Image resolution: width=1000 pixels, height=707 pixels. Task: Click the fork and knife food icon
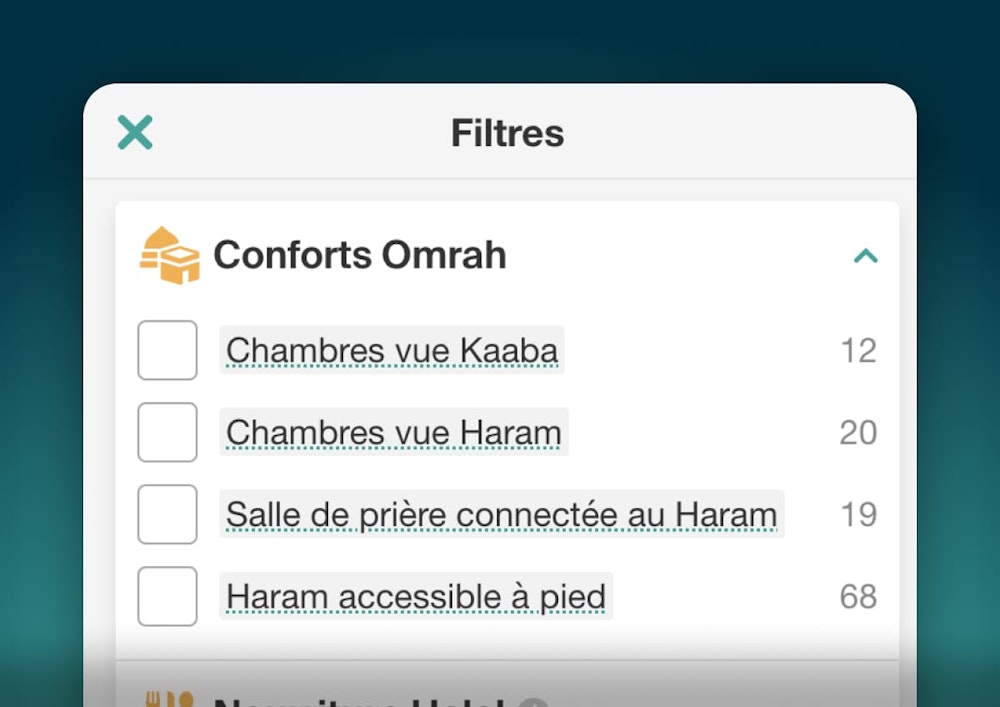[168, 700]
